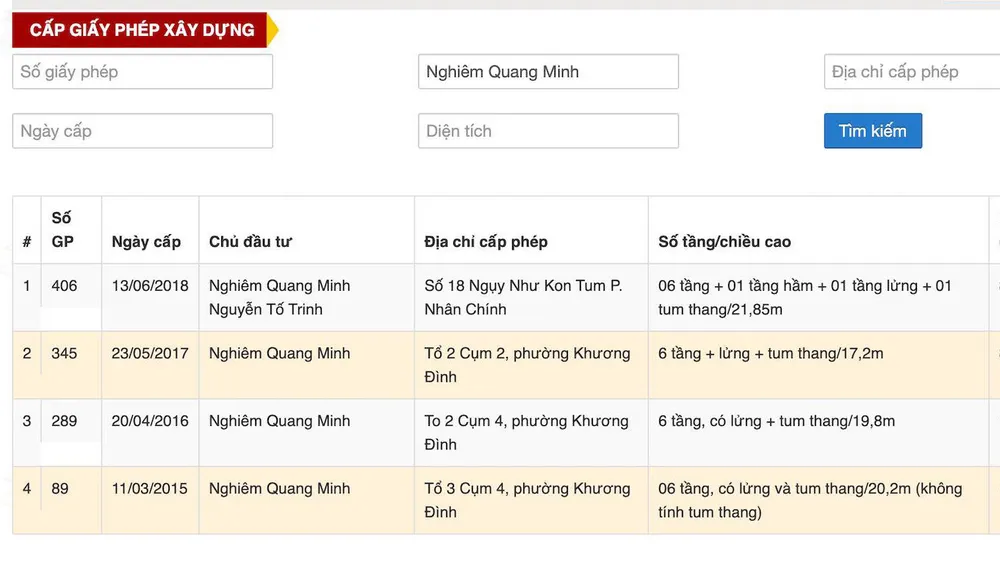1000x569 pixels.
Task: Click the date 20/04/2016
Action: pos(150,421)
